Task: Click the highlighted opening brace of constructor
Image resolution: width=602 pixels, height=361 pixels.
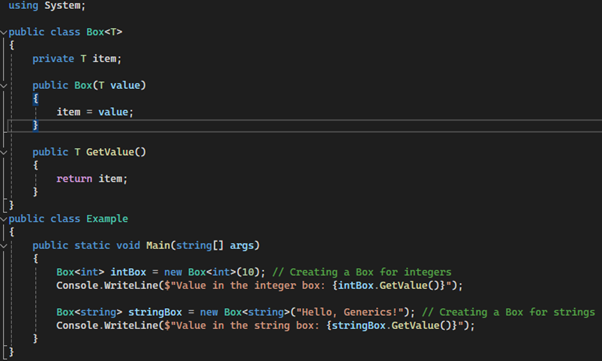Action: (35, 99)
